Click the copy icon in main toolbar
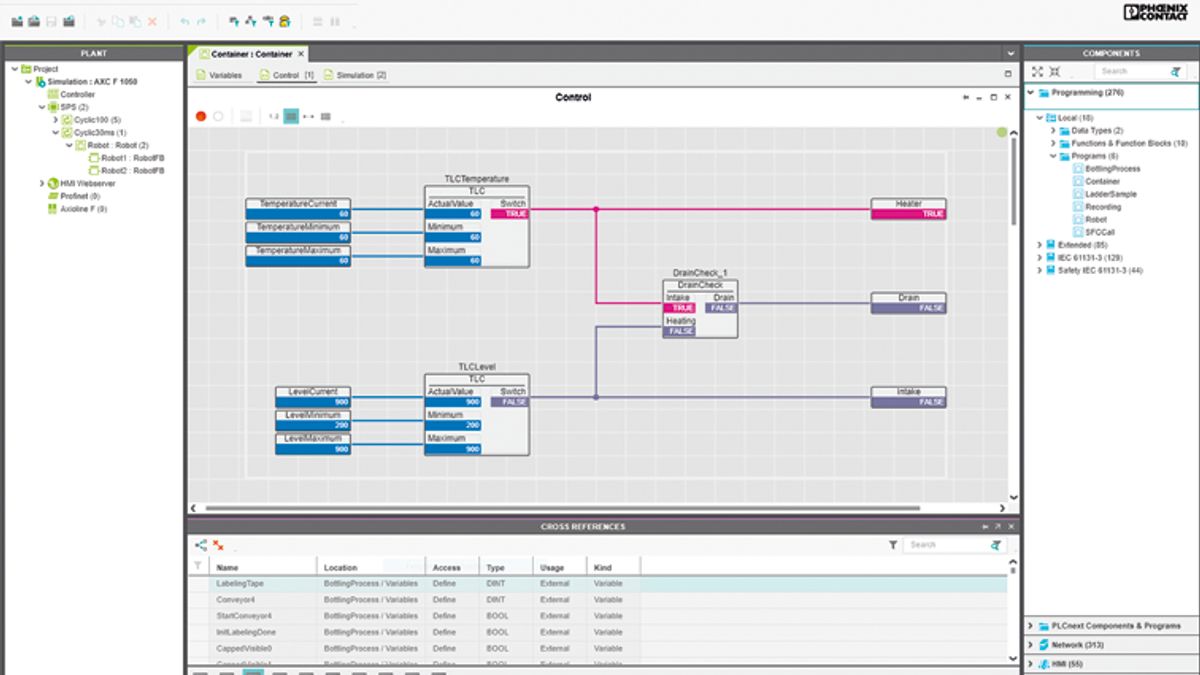This screenshot has width=1200, height=675. point(118,21)
